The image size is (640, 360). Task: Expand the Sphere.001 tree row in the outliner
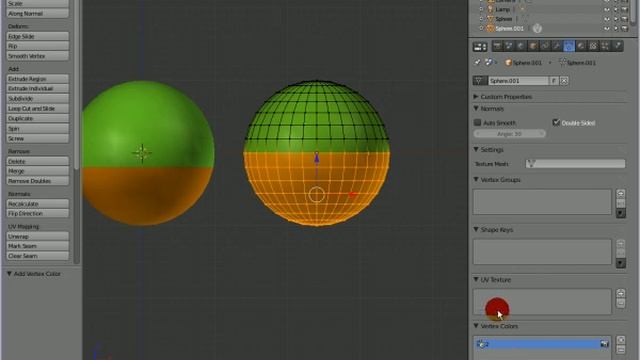(481, 29)
